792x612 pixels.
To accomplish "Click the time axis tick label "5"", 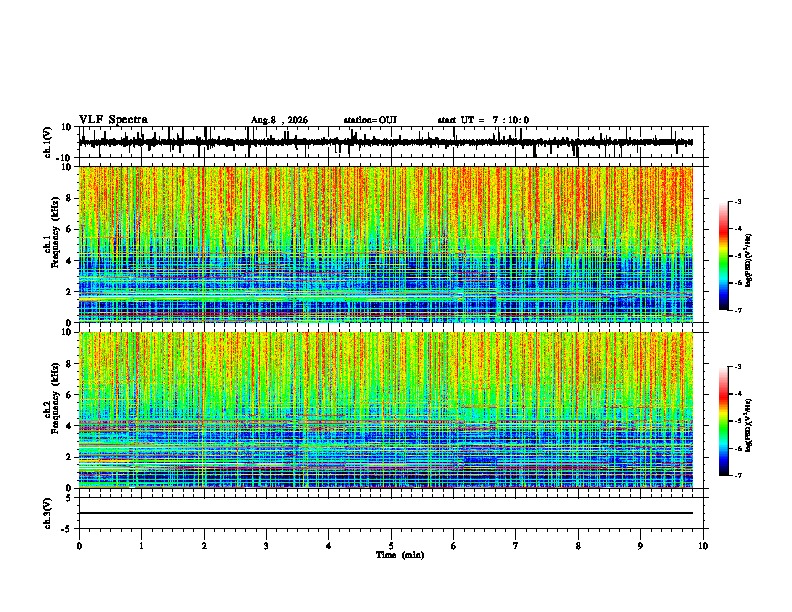I will (391, 546).
